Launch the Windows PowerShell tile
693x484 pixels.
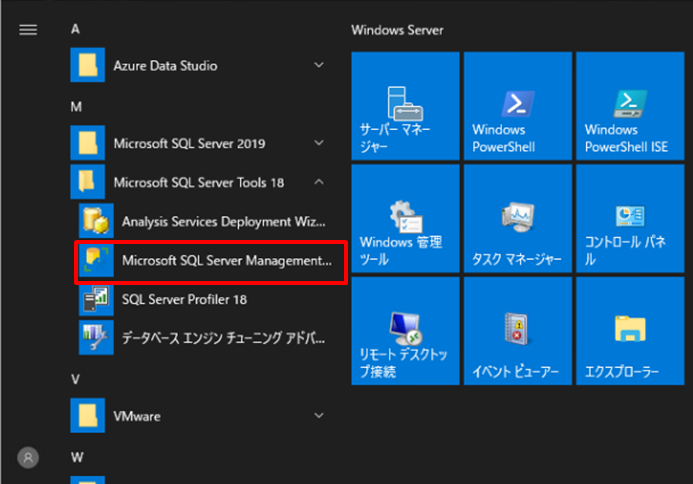pyautogui.click(x=518, y=106)
